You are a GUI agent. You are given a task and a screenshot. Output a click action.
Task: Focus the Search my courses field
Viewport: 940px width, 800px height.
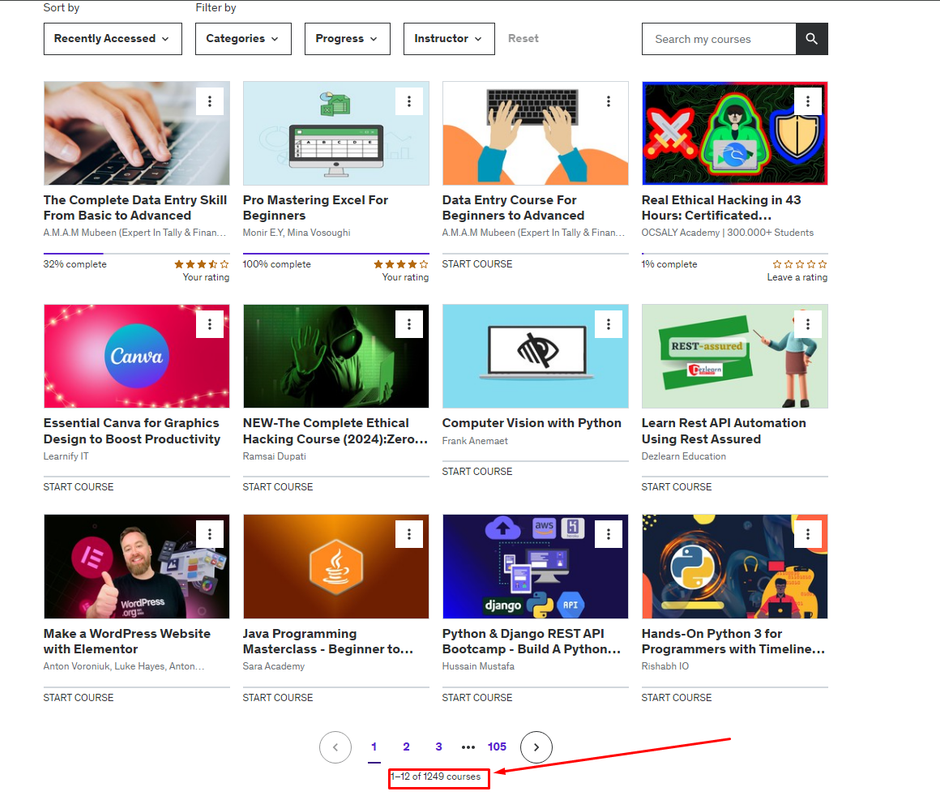click(719, 39)
